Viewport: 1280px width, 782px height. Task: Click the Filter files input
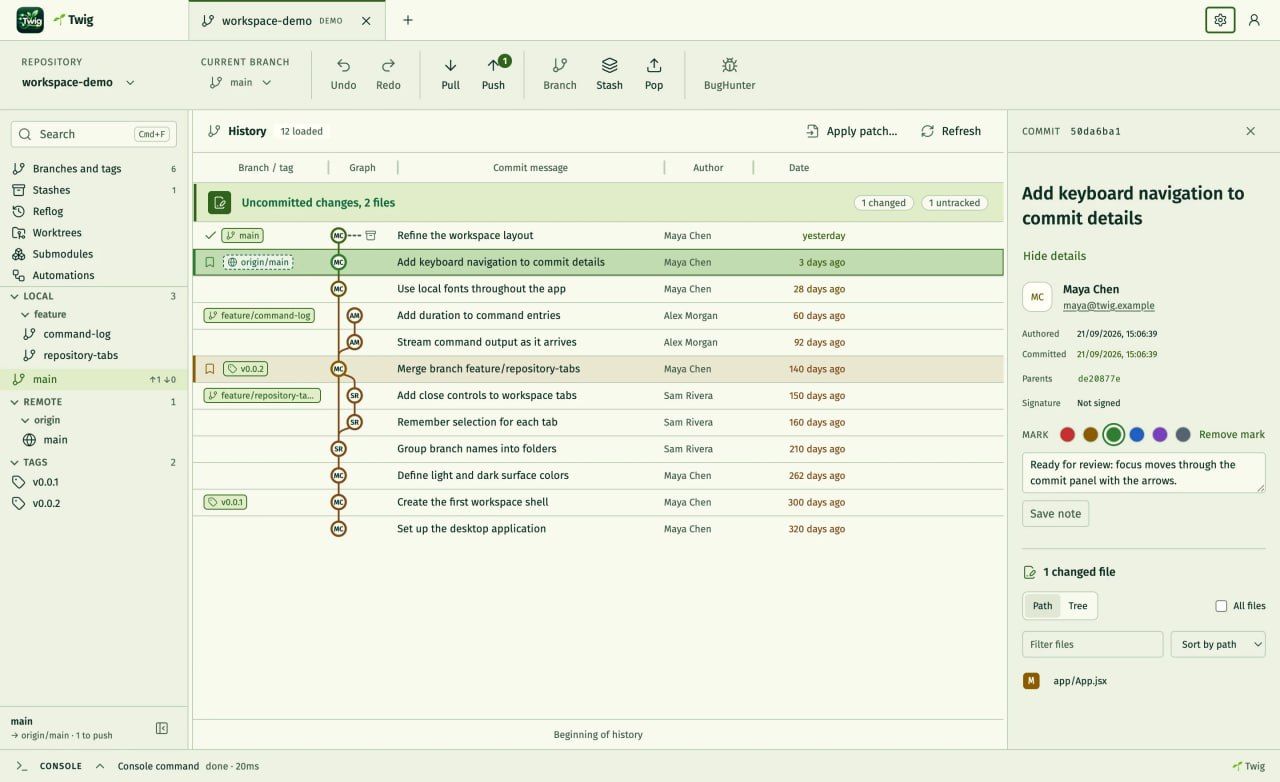[x=1092, y=644]
